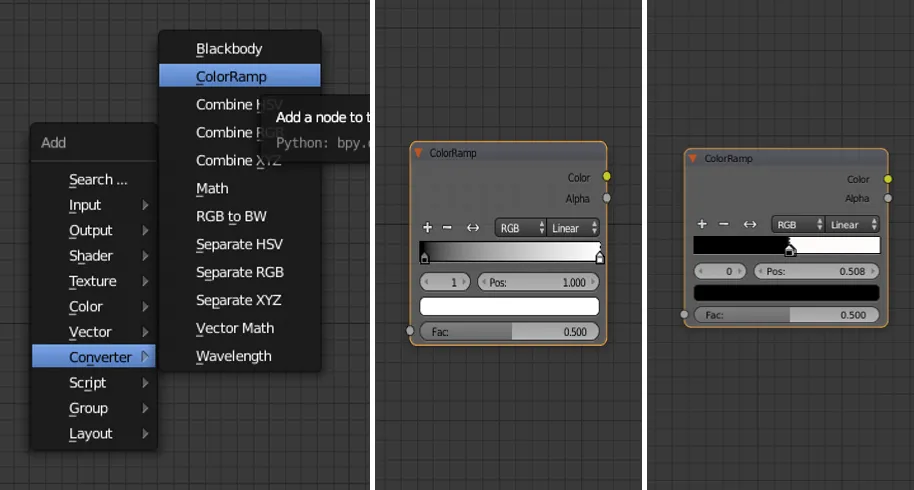Viewport: 914px width, 490px height.
Task: Collapse the right ColorRamp node triangle
Action: click(692, 158)
